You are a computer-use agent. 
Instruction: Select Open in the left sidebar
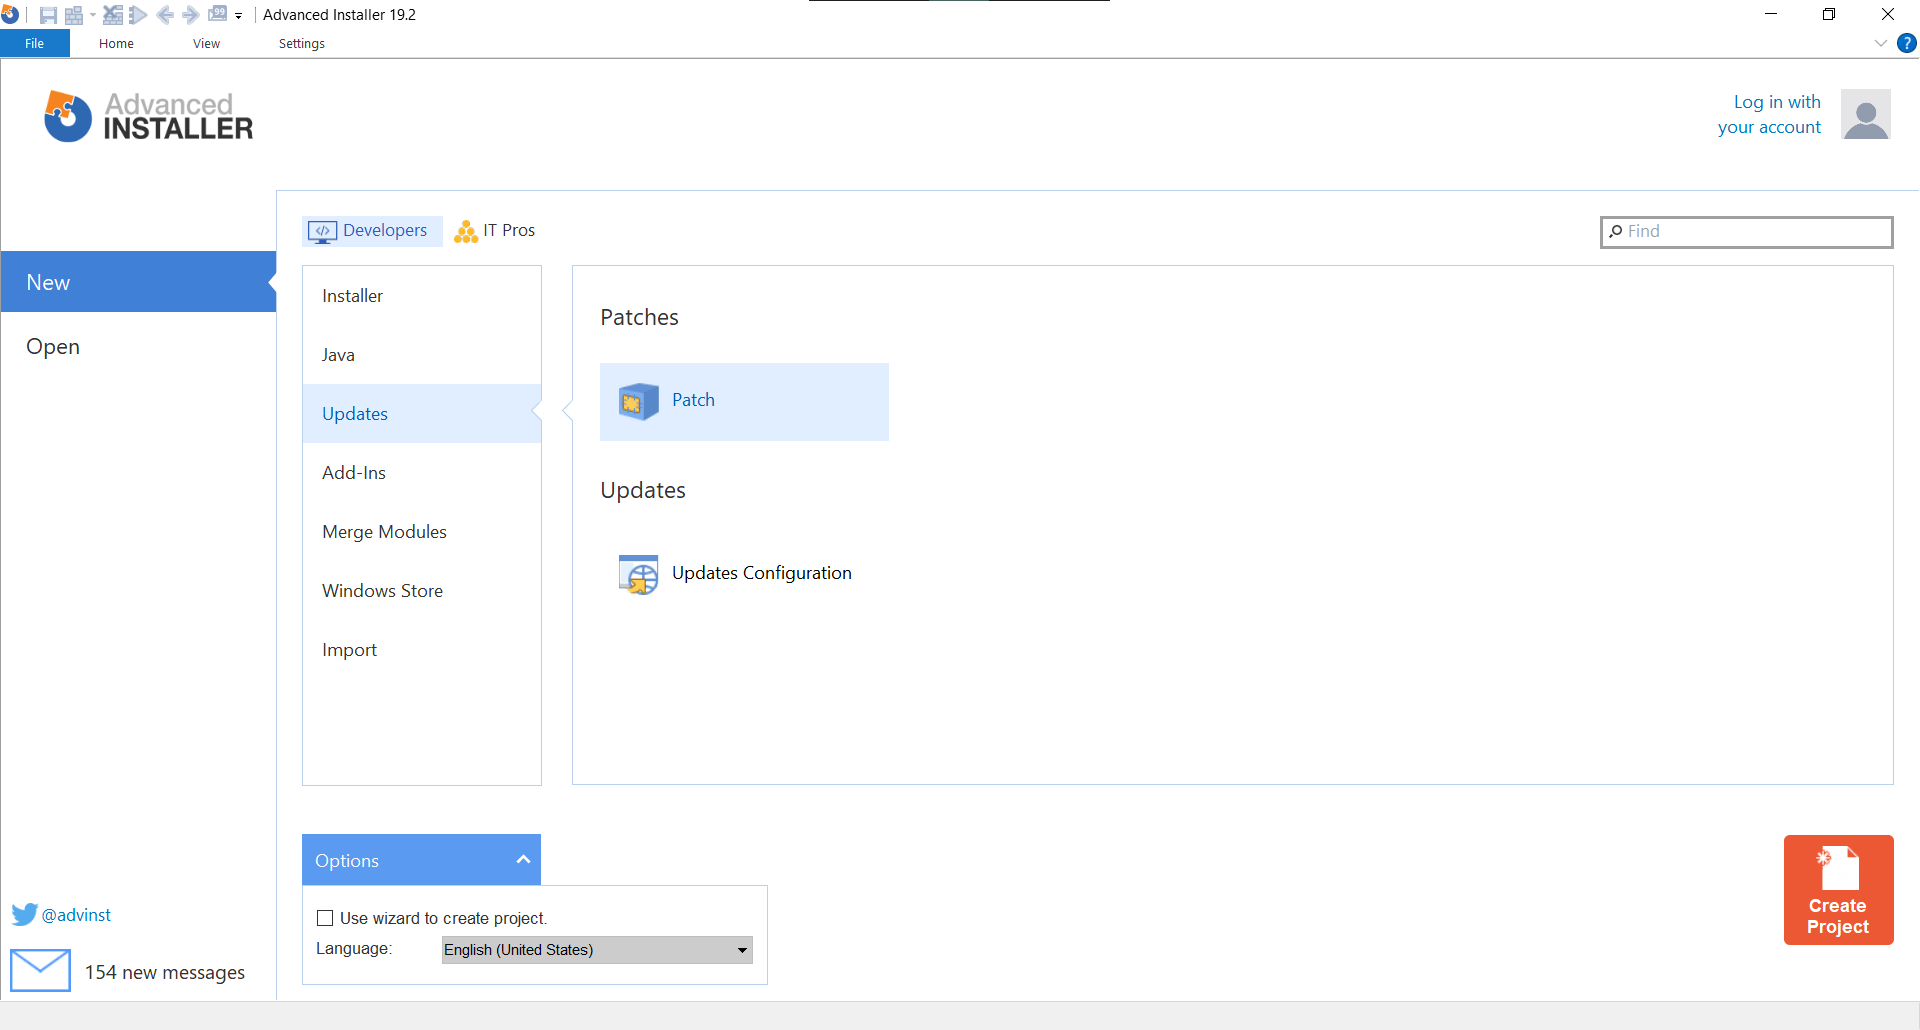(138, 346)
